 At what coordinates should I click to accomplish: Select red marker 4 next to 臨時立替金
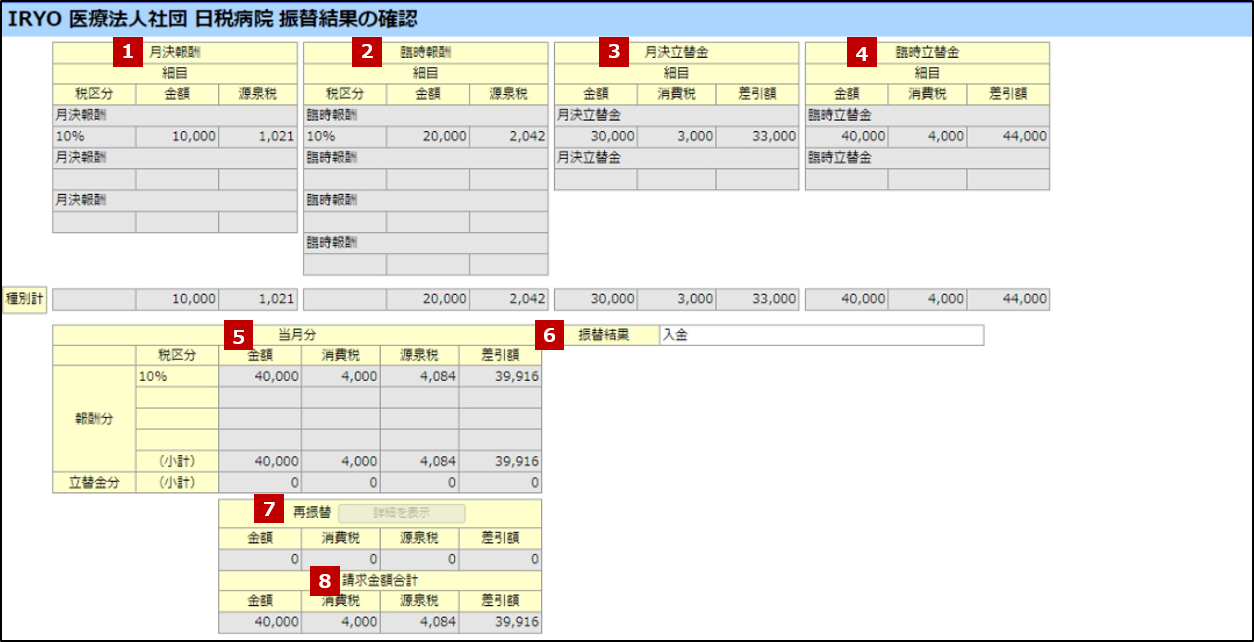pos(861,52)
